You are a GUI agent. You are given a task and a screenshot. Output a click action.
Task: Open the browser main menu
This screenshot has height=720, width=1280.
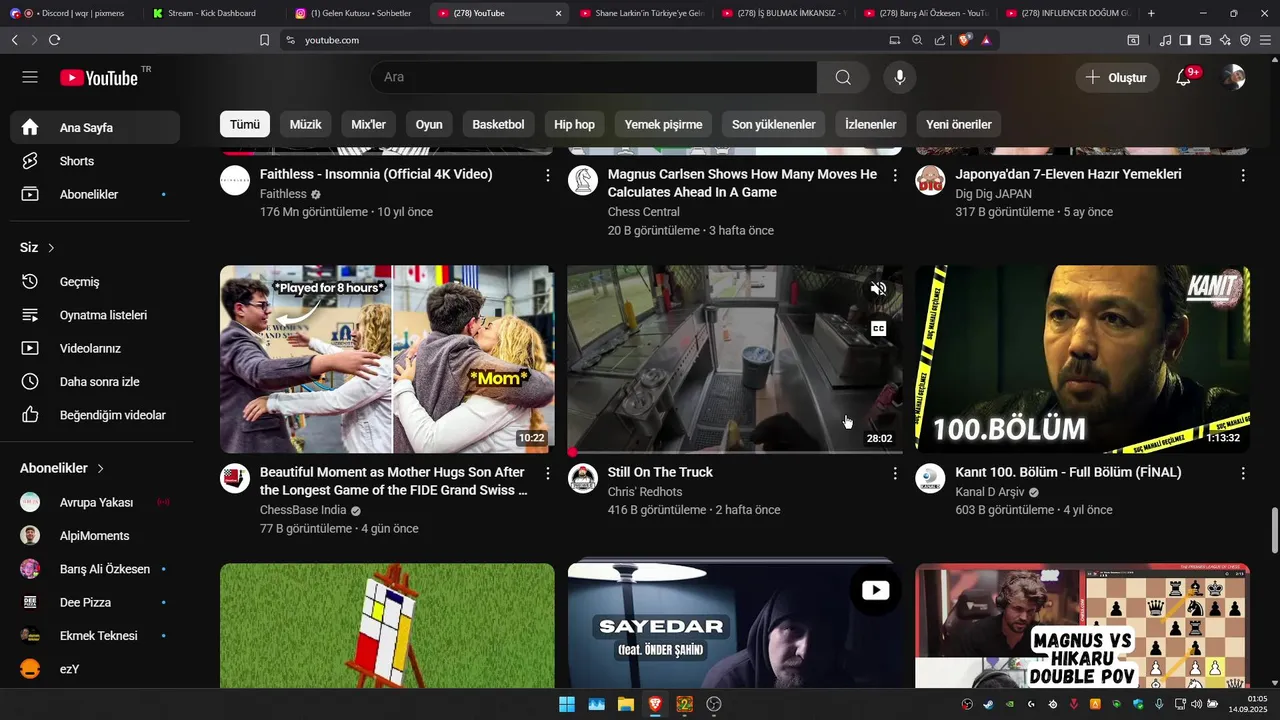click(1265, 40)
